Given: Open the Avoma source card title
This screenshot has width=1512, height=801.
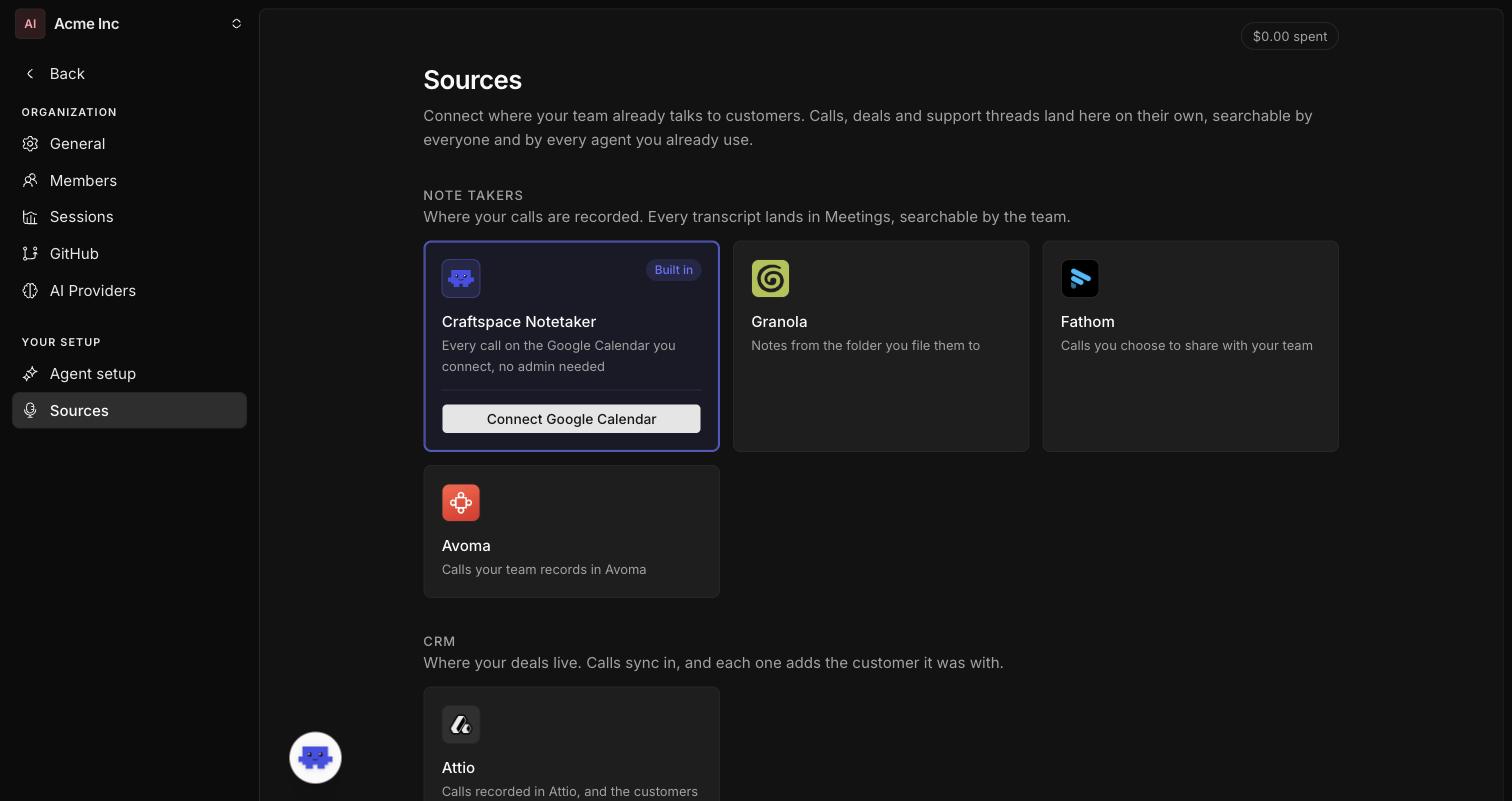Looking at the screenshot, I should 466,546.
